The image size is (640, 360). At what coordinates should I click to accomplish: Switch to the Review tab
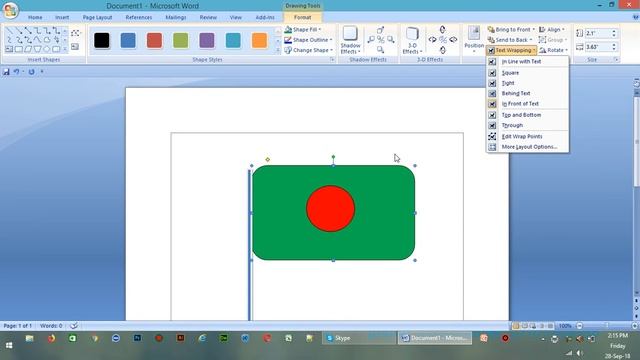[x=208, y=18]
